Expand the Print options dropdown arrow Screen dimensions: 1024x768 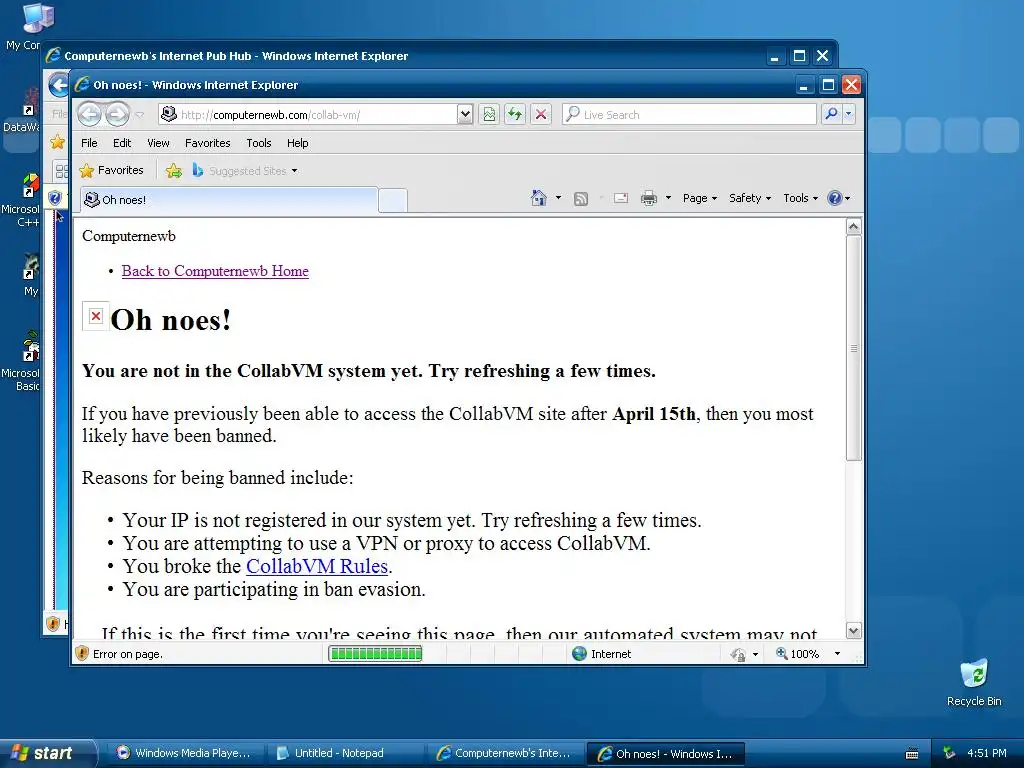668,198
